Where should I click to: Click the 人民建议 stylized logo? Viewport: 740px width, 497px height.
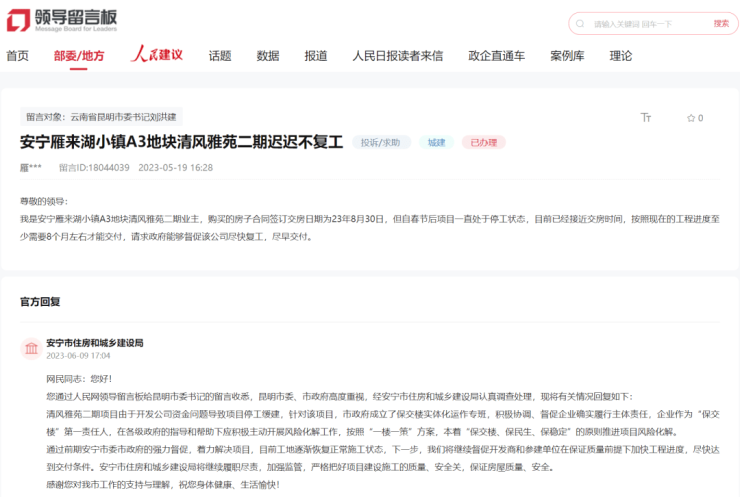click(157, 55)
